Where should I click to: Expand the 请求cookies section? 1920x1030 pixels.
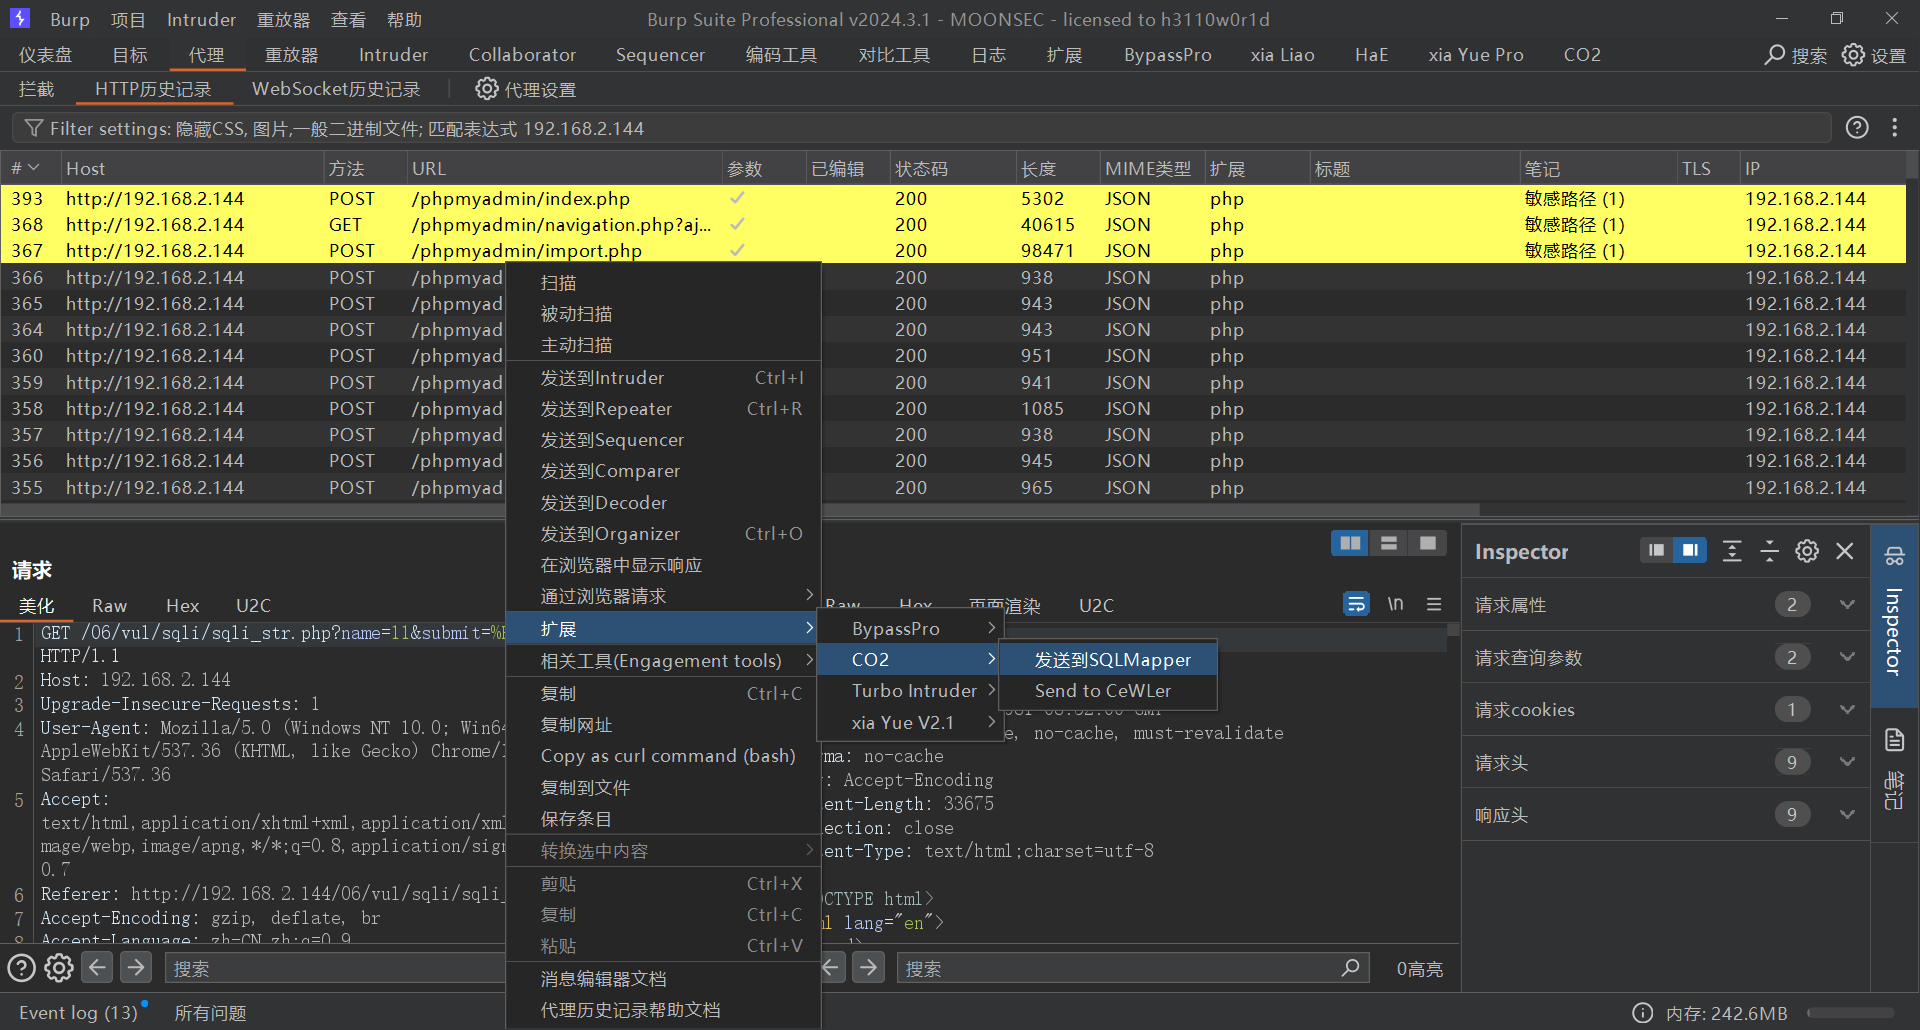pos(1847,709)
